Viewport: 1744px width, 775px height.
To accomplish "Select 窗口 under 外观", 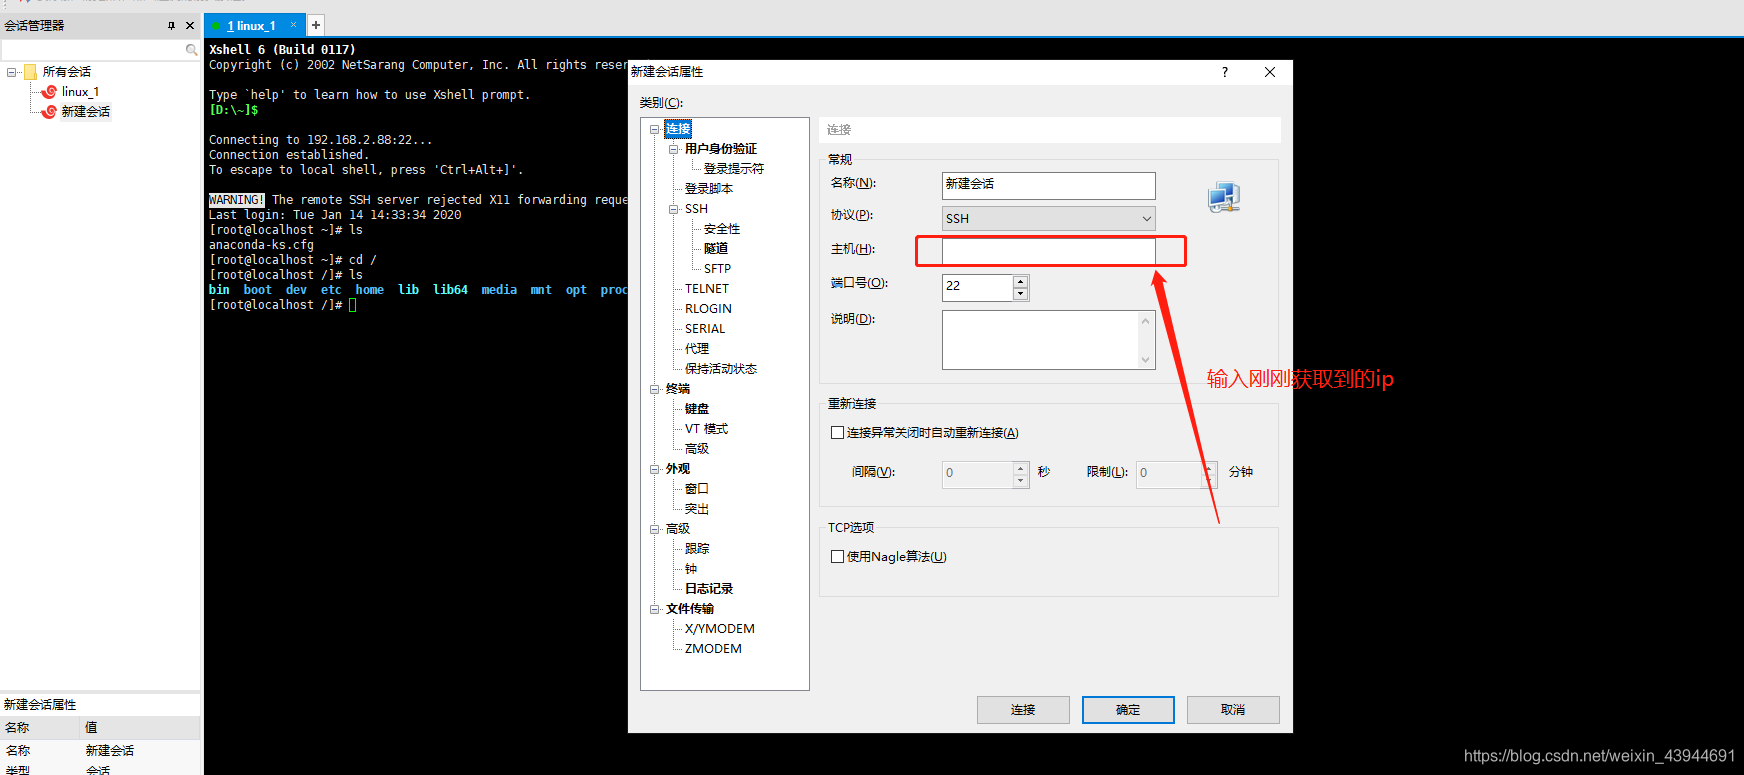I will [697, 489].
